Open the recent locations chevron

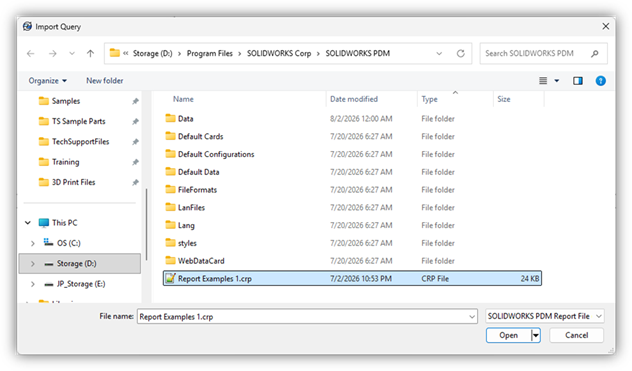72,53
